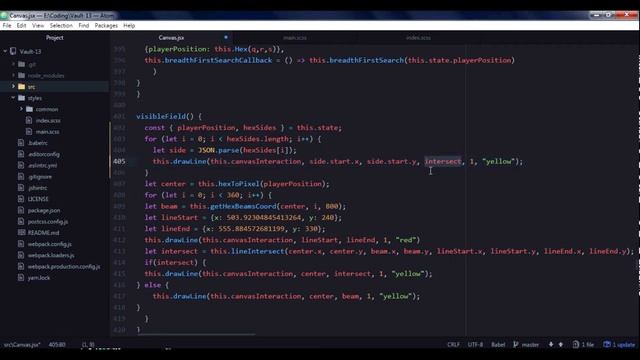Click the highlighted word intersect on line 405
640x360 pixels.
443,161
